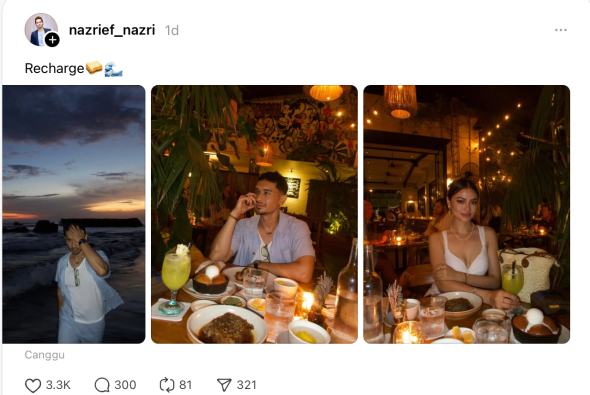Open comments via the speech bubble icon
This screenshot has width=590, height=395.
tap(102, 385)
